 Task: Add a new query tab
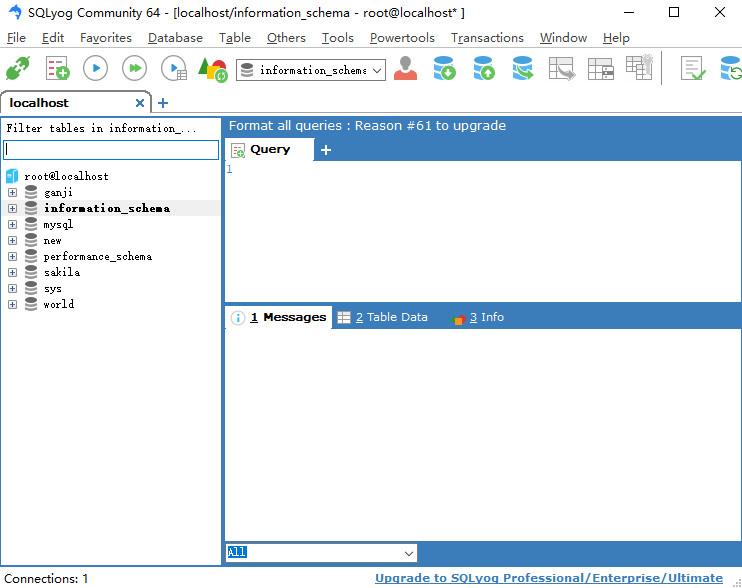[326, 150]
